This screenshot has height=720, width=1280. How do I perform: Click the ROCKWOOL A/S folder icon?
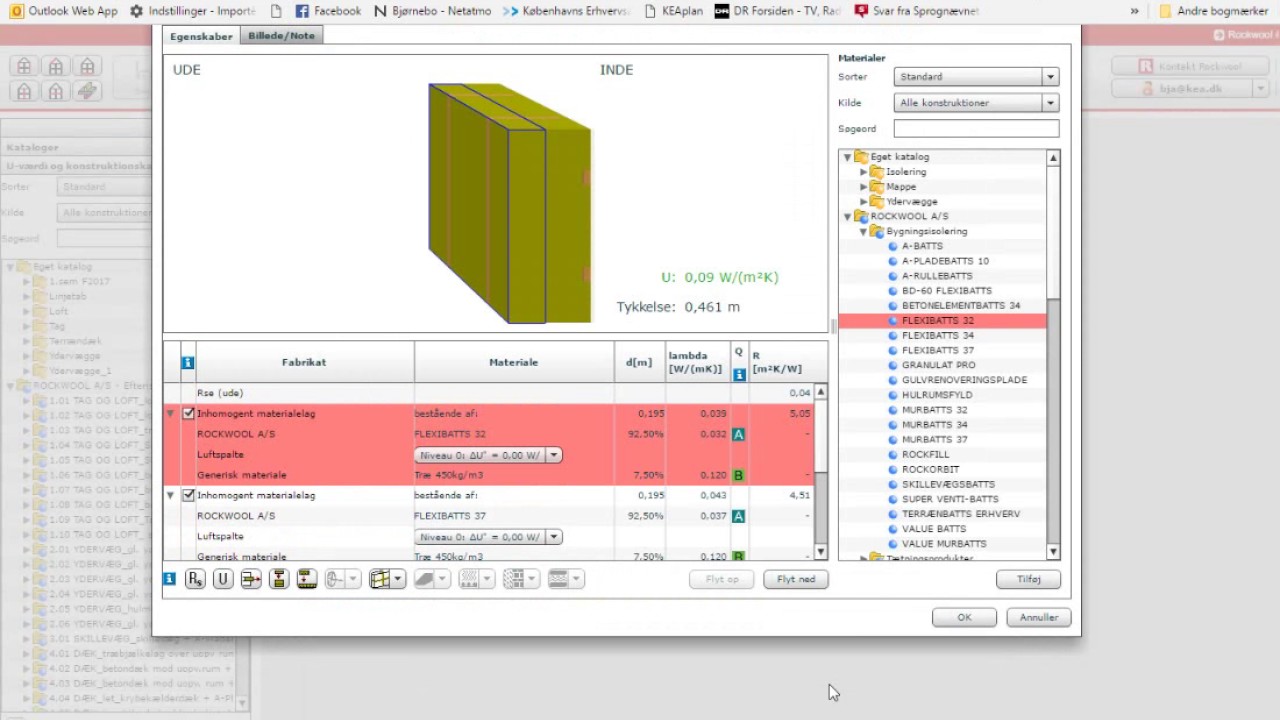click(x=861, y=216)
